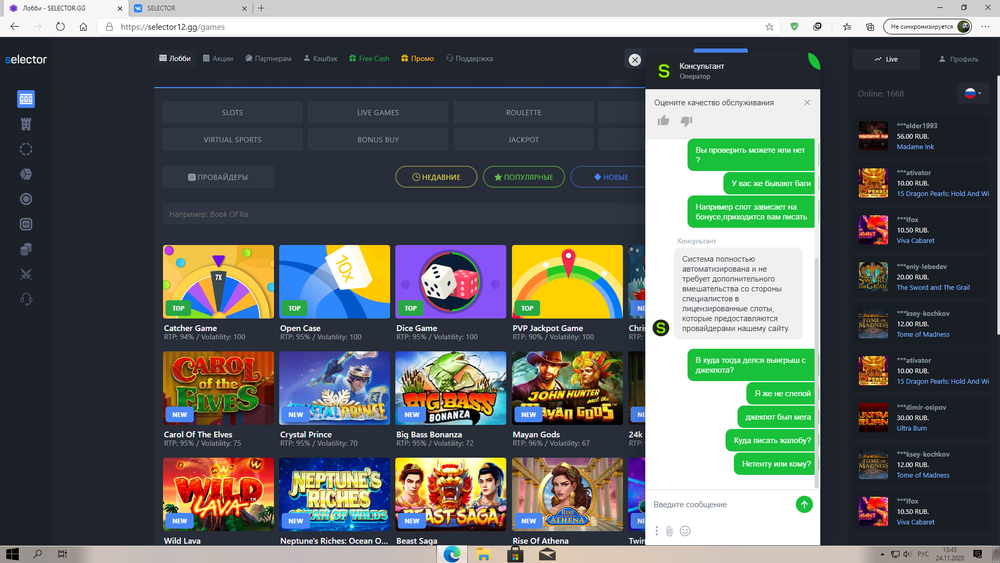This screenshot has height=563, width=1000.
Task: Click the chat message input field
Action: 721,504
